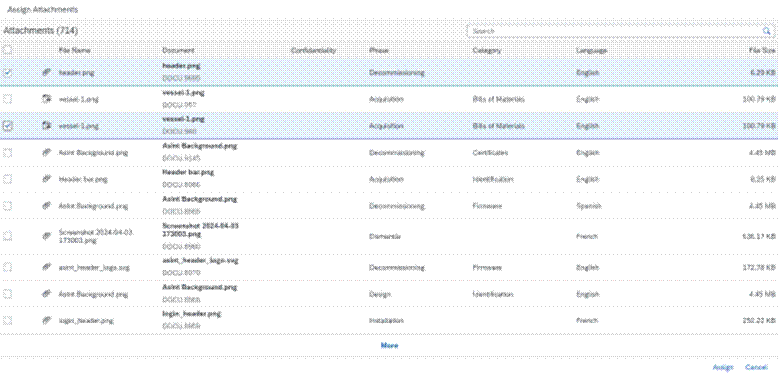Click the paperclip icon beside Header bar.png
The width and height of the screenshot is (778, 376).
[47, 179]
